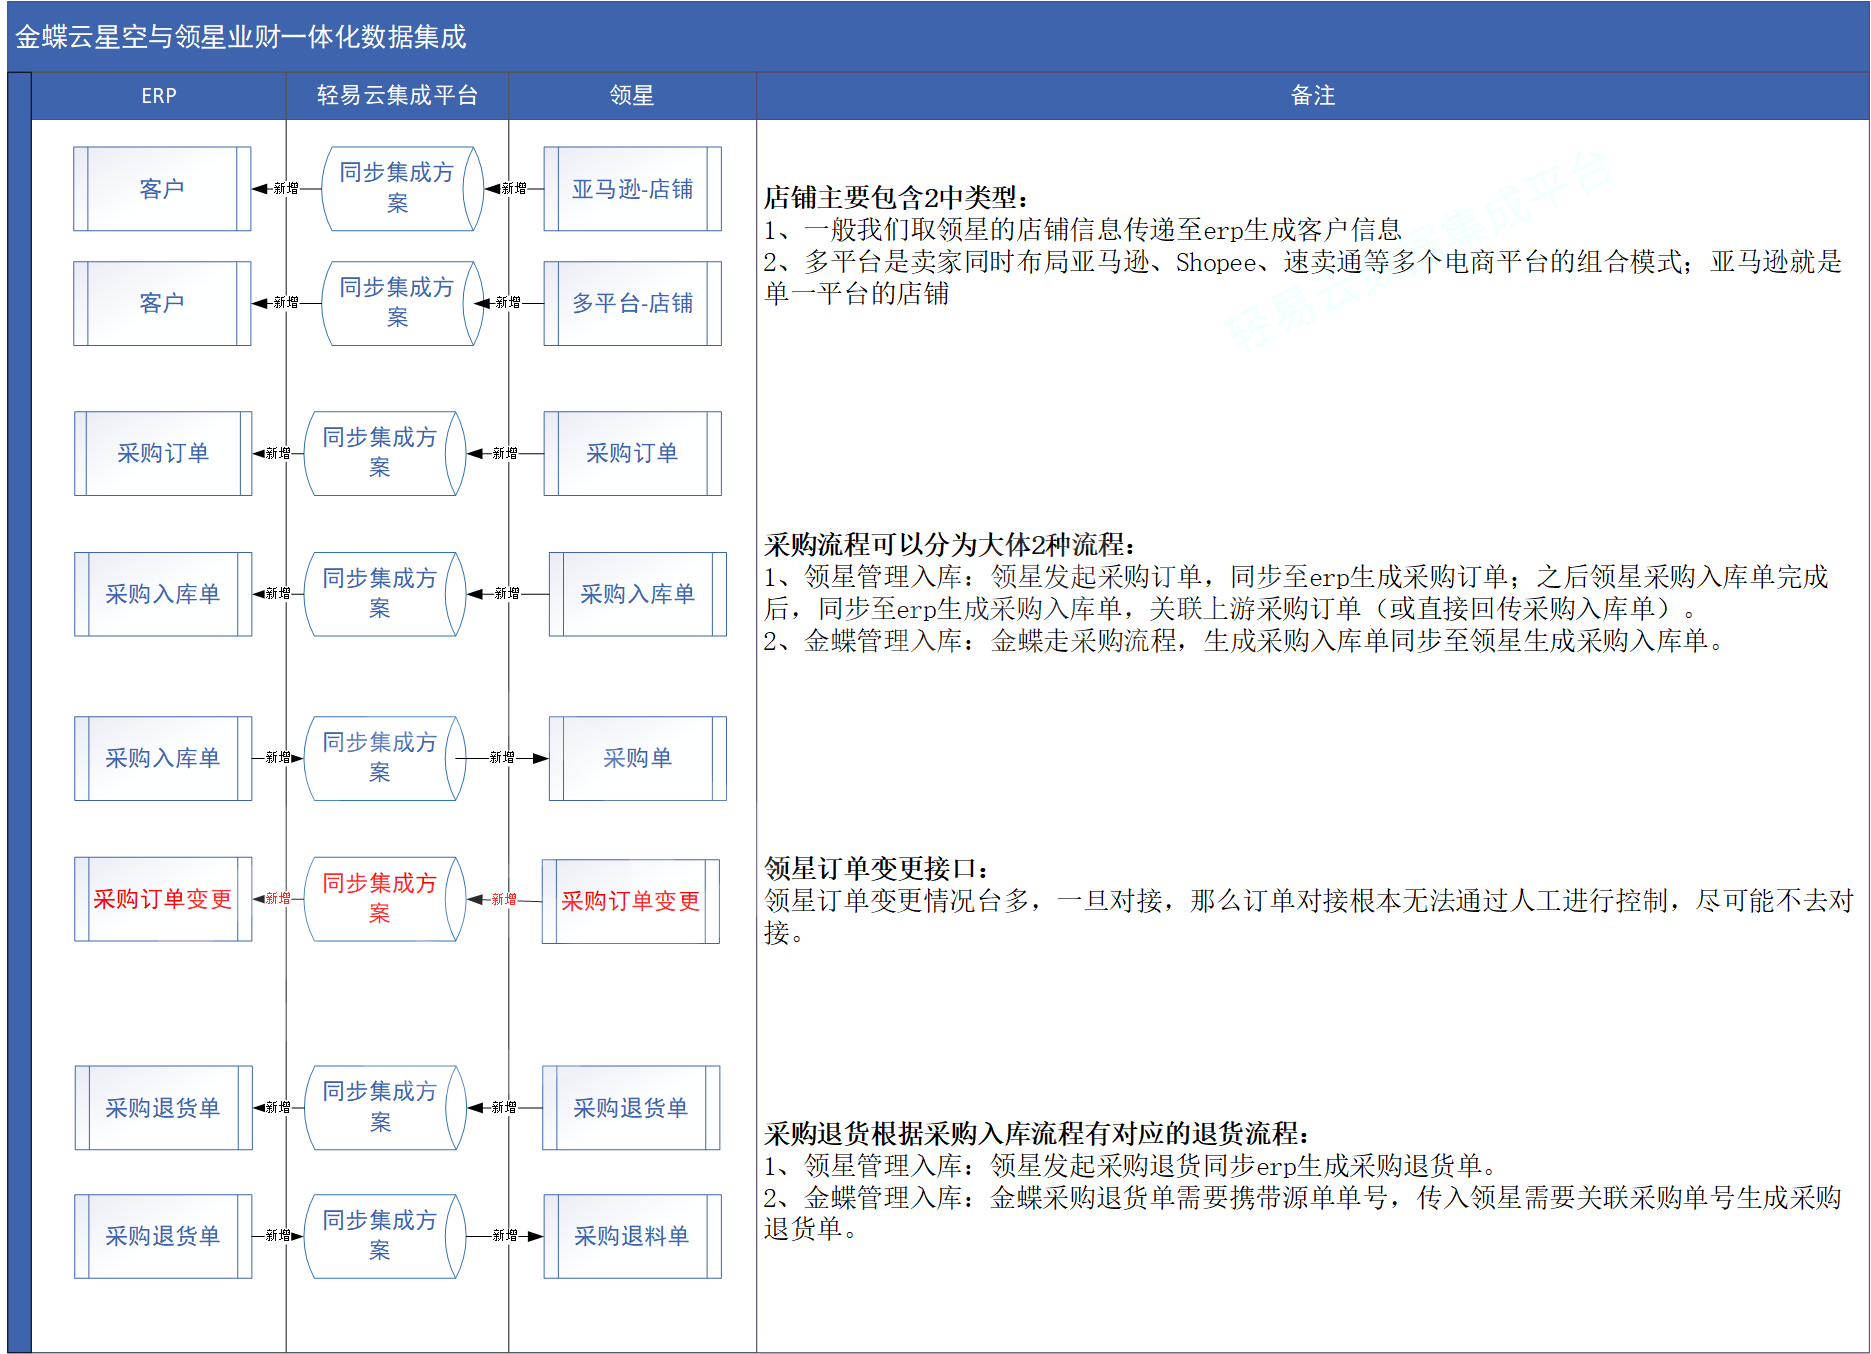This screenshot has height=1354, width=1871.
Task: Select the 采购退料单 box
Action: 632,1236
